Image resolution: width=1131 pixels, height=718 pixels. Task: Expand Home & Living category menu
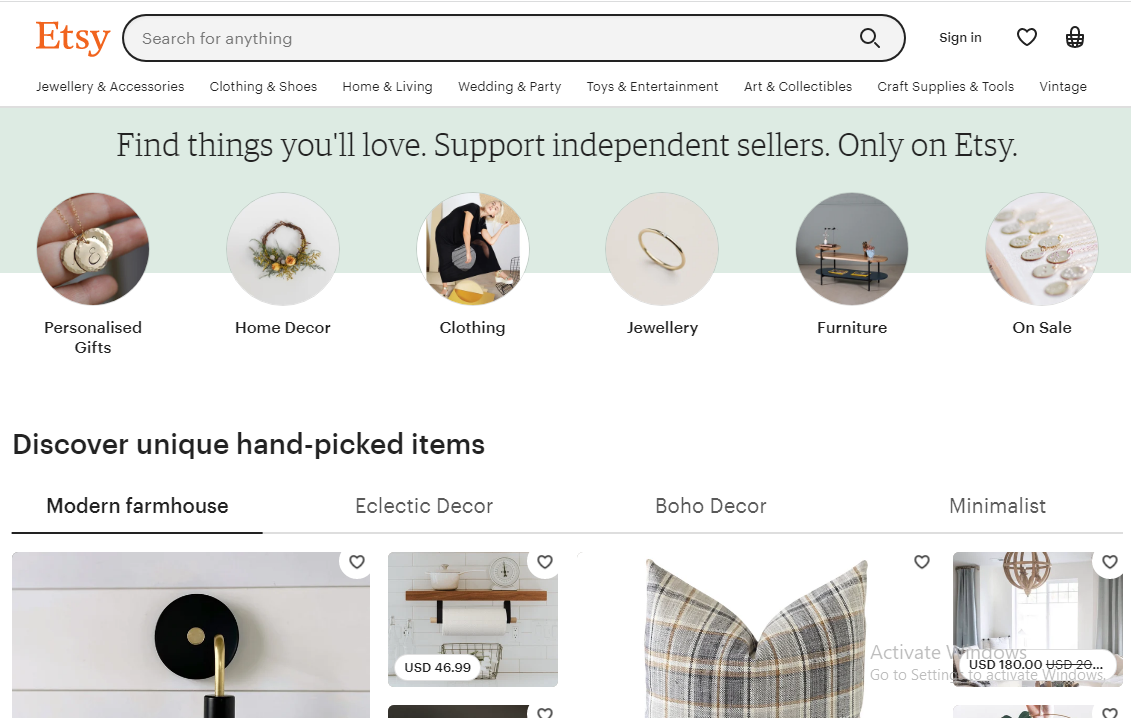(x=387, y=87)
